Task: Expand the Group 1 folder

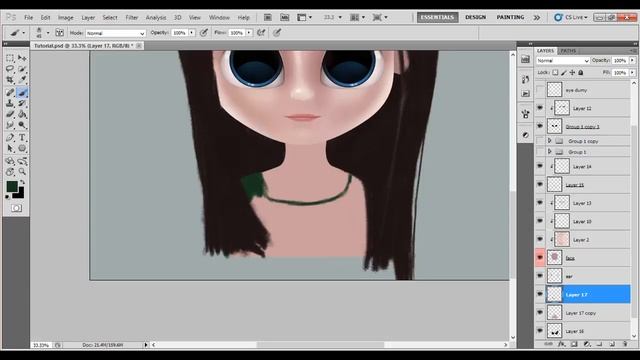Action: click(x=549, y=152)
